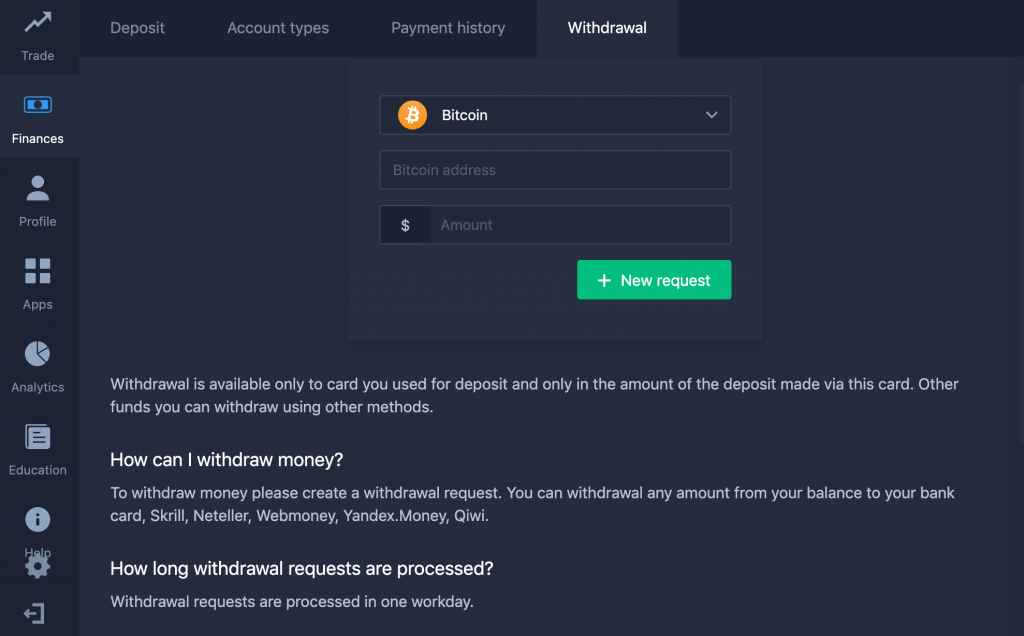The height and width of the screenshot is (636, 1024).
Task: Log out using the exit arrow icon
Action: [35, 613]
